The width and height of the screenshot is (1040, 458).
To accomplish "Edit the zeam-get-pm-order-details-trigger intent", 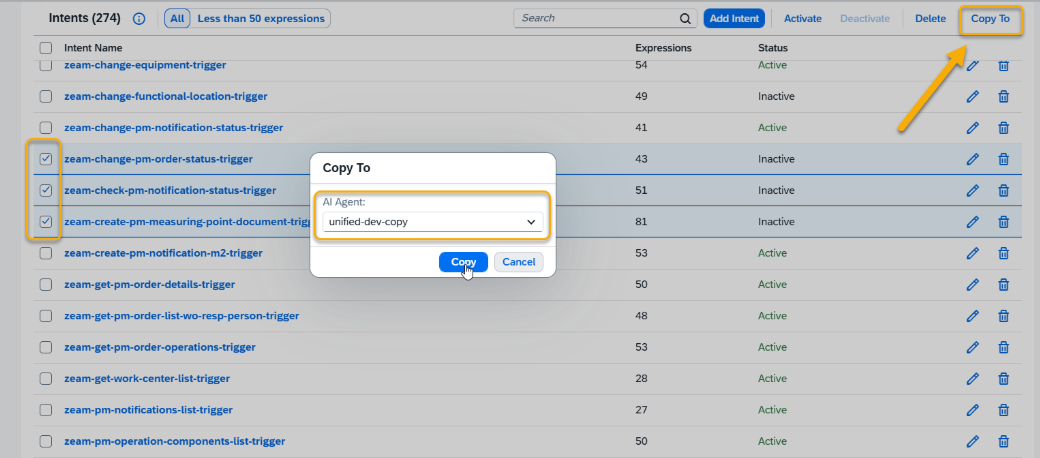I will (972, 285).
